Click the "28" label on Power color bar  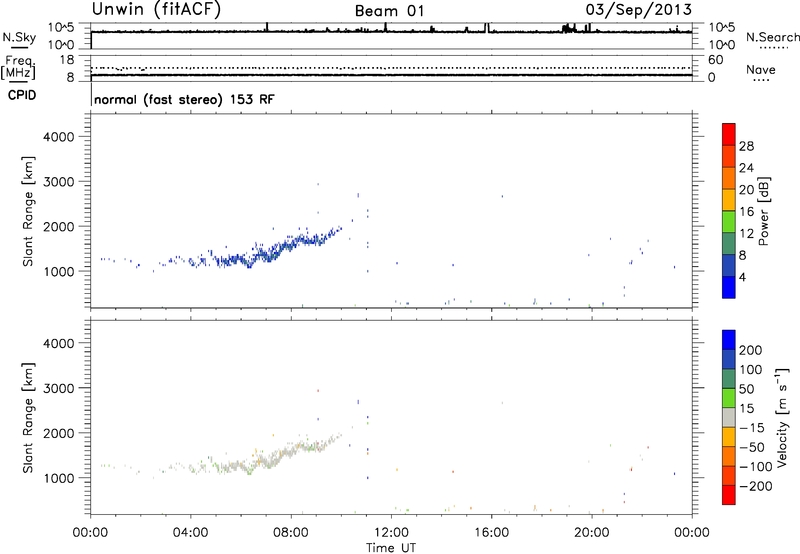746,146
